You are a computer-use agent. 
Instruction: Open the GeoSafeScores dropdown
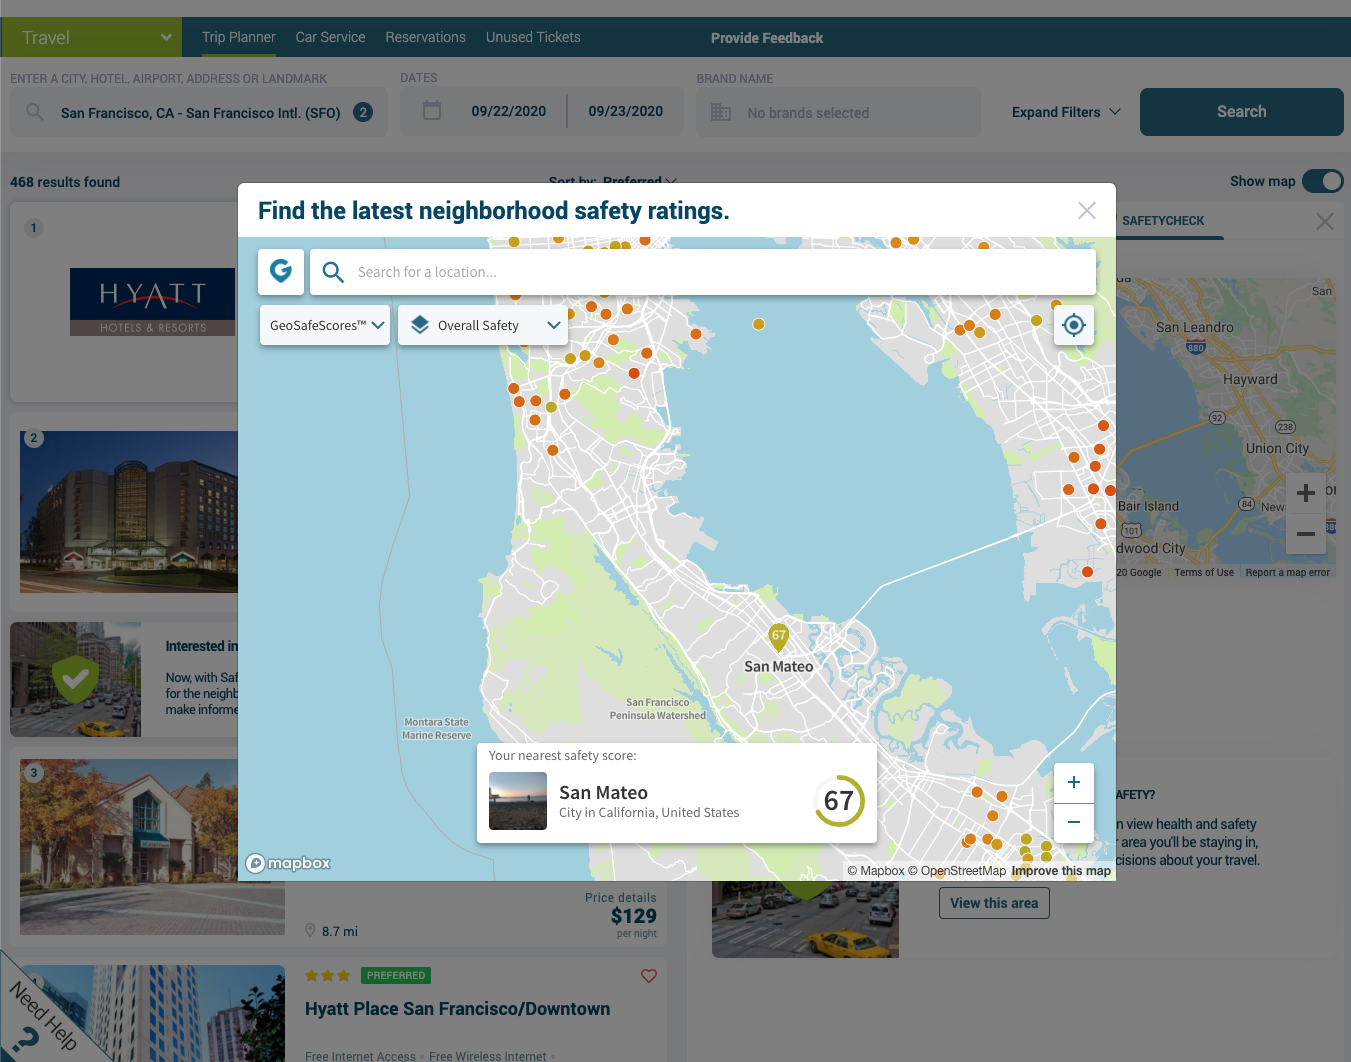point(325,325)
